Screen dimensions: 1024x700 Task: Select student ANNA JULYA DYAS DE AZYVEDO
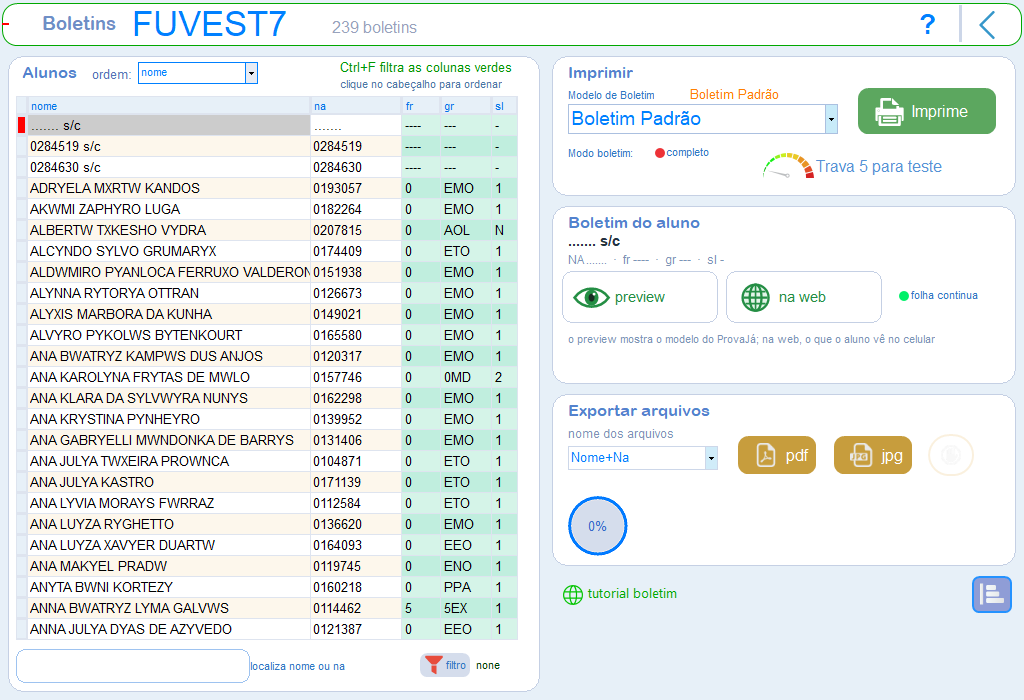click(168, 629)
